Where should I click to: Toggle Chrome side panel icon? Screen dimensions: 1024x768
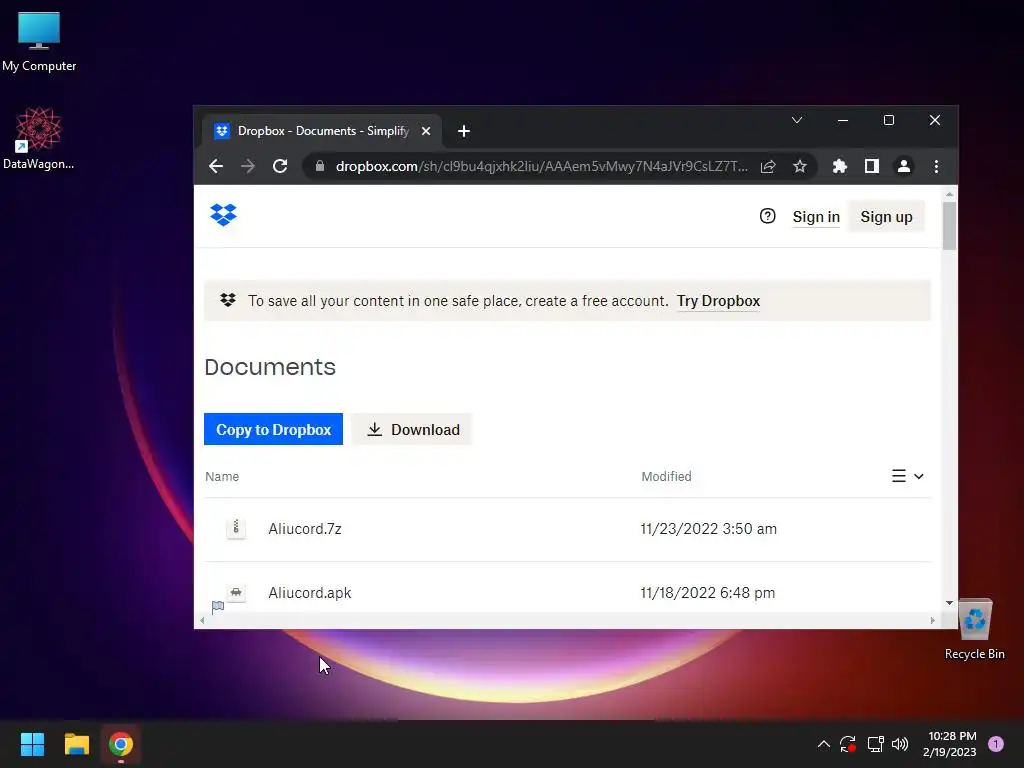(872, 167)
